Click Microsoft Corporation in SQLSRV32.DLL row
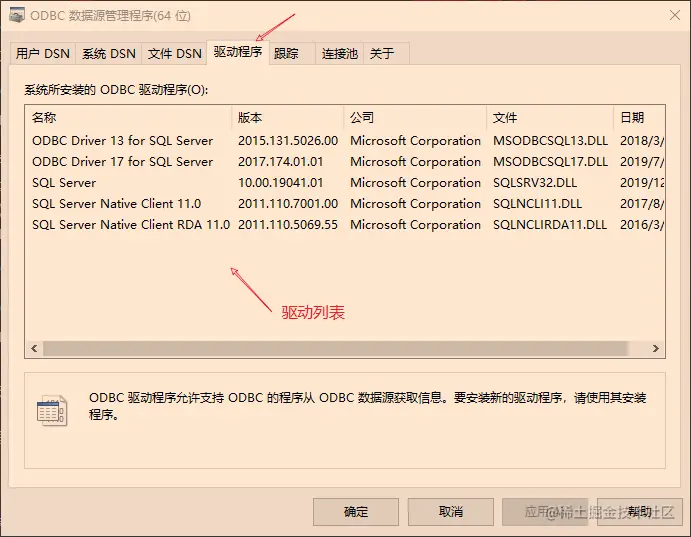 [x=415, y=183]
